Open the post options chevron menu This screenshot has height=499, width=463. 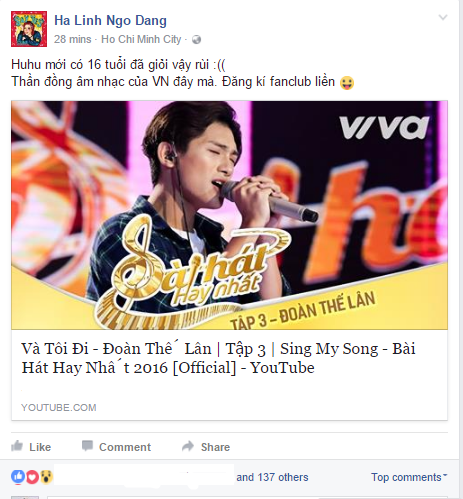tap(443, 17)
